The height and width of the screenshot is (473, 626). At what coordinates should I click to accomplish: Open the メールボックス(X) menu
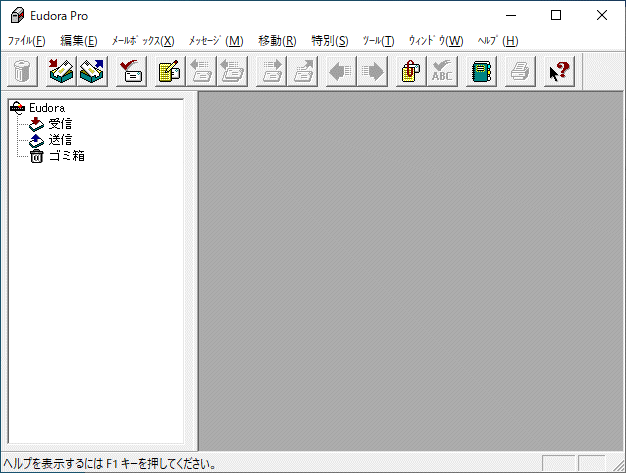coord(143,41)
